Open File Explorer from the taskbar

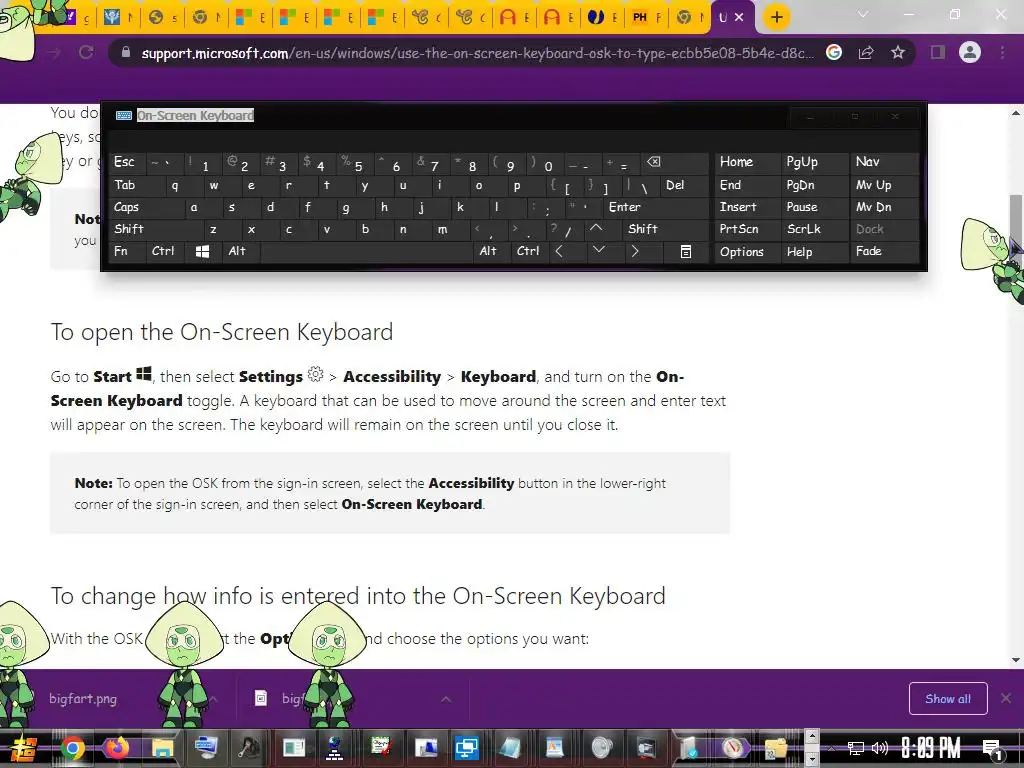[x=162, y=748]
